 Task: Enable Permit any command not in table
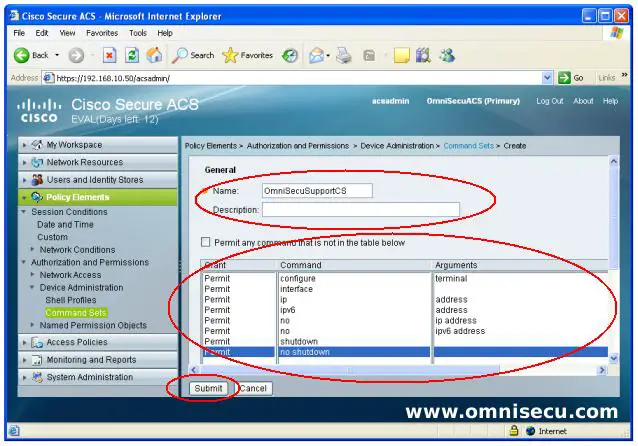coord(205,243)
